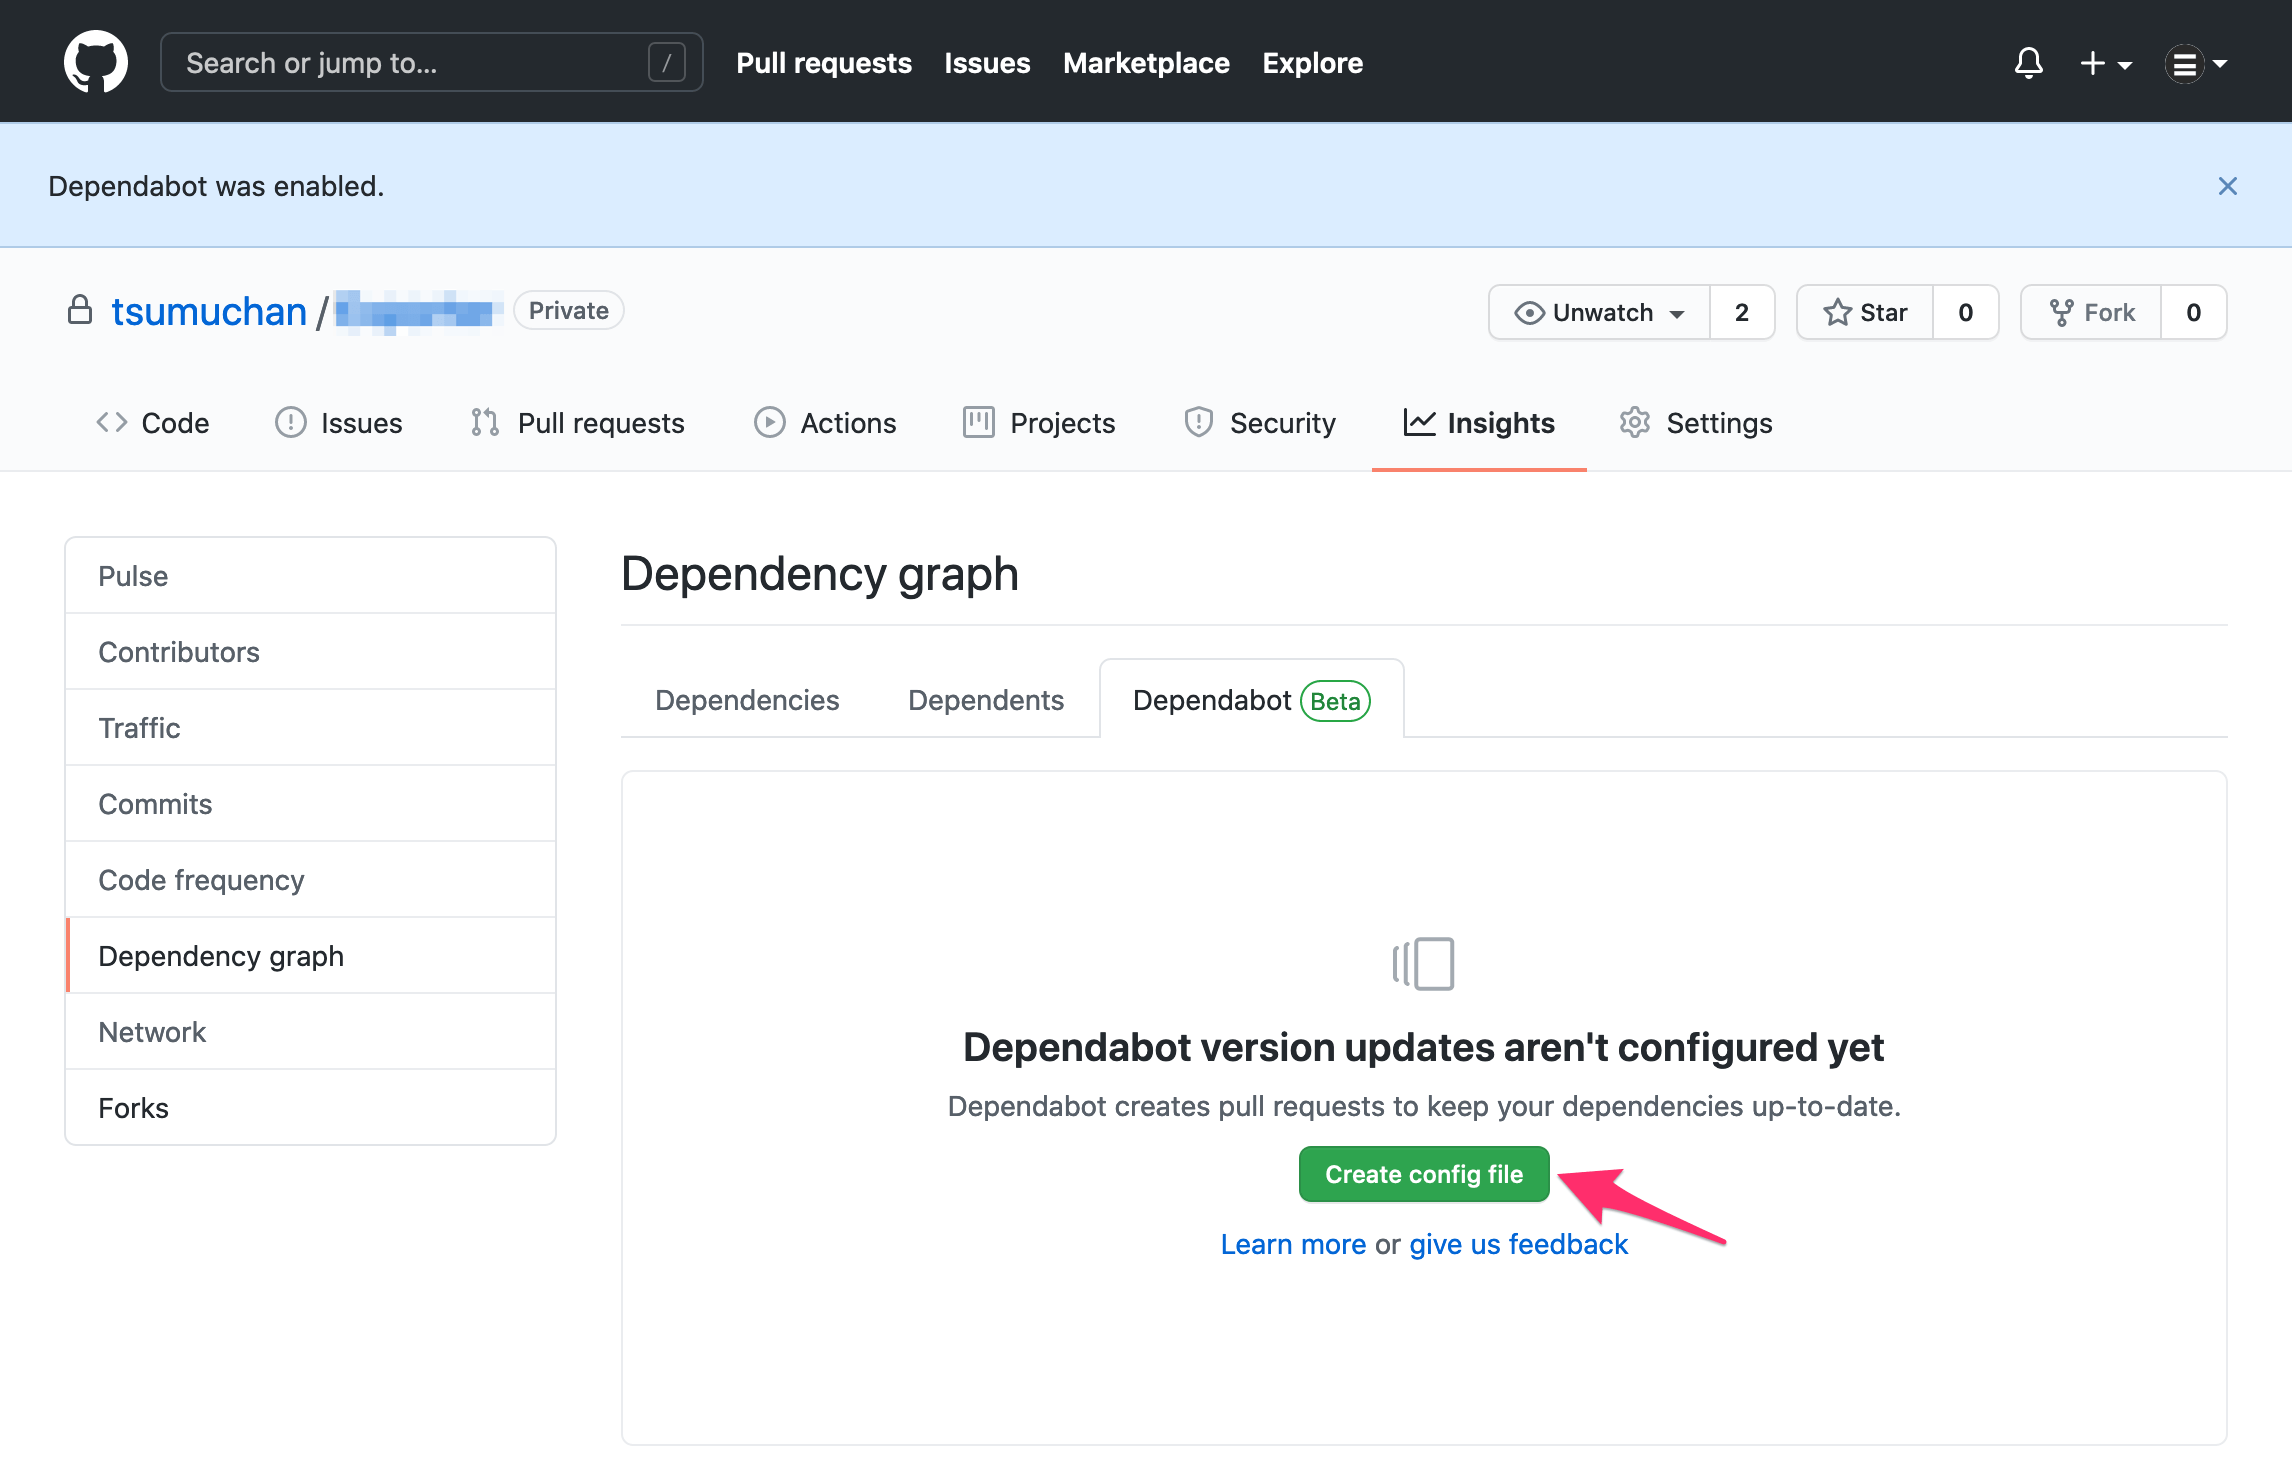Click the fork count 0
The height and width of the screenshot is (1462, 2292).
(x=2193, y=312)
